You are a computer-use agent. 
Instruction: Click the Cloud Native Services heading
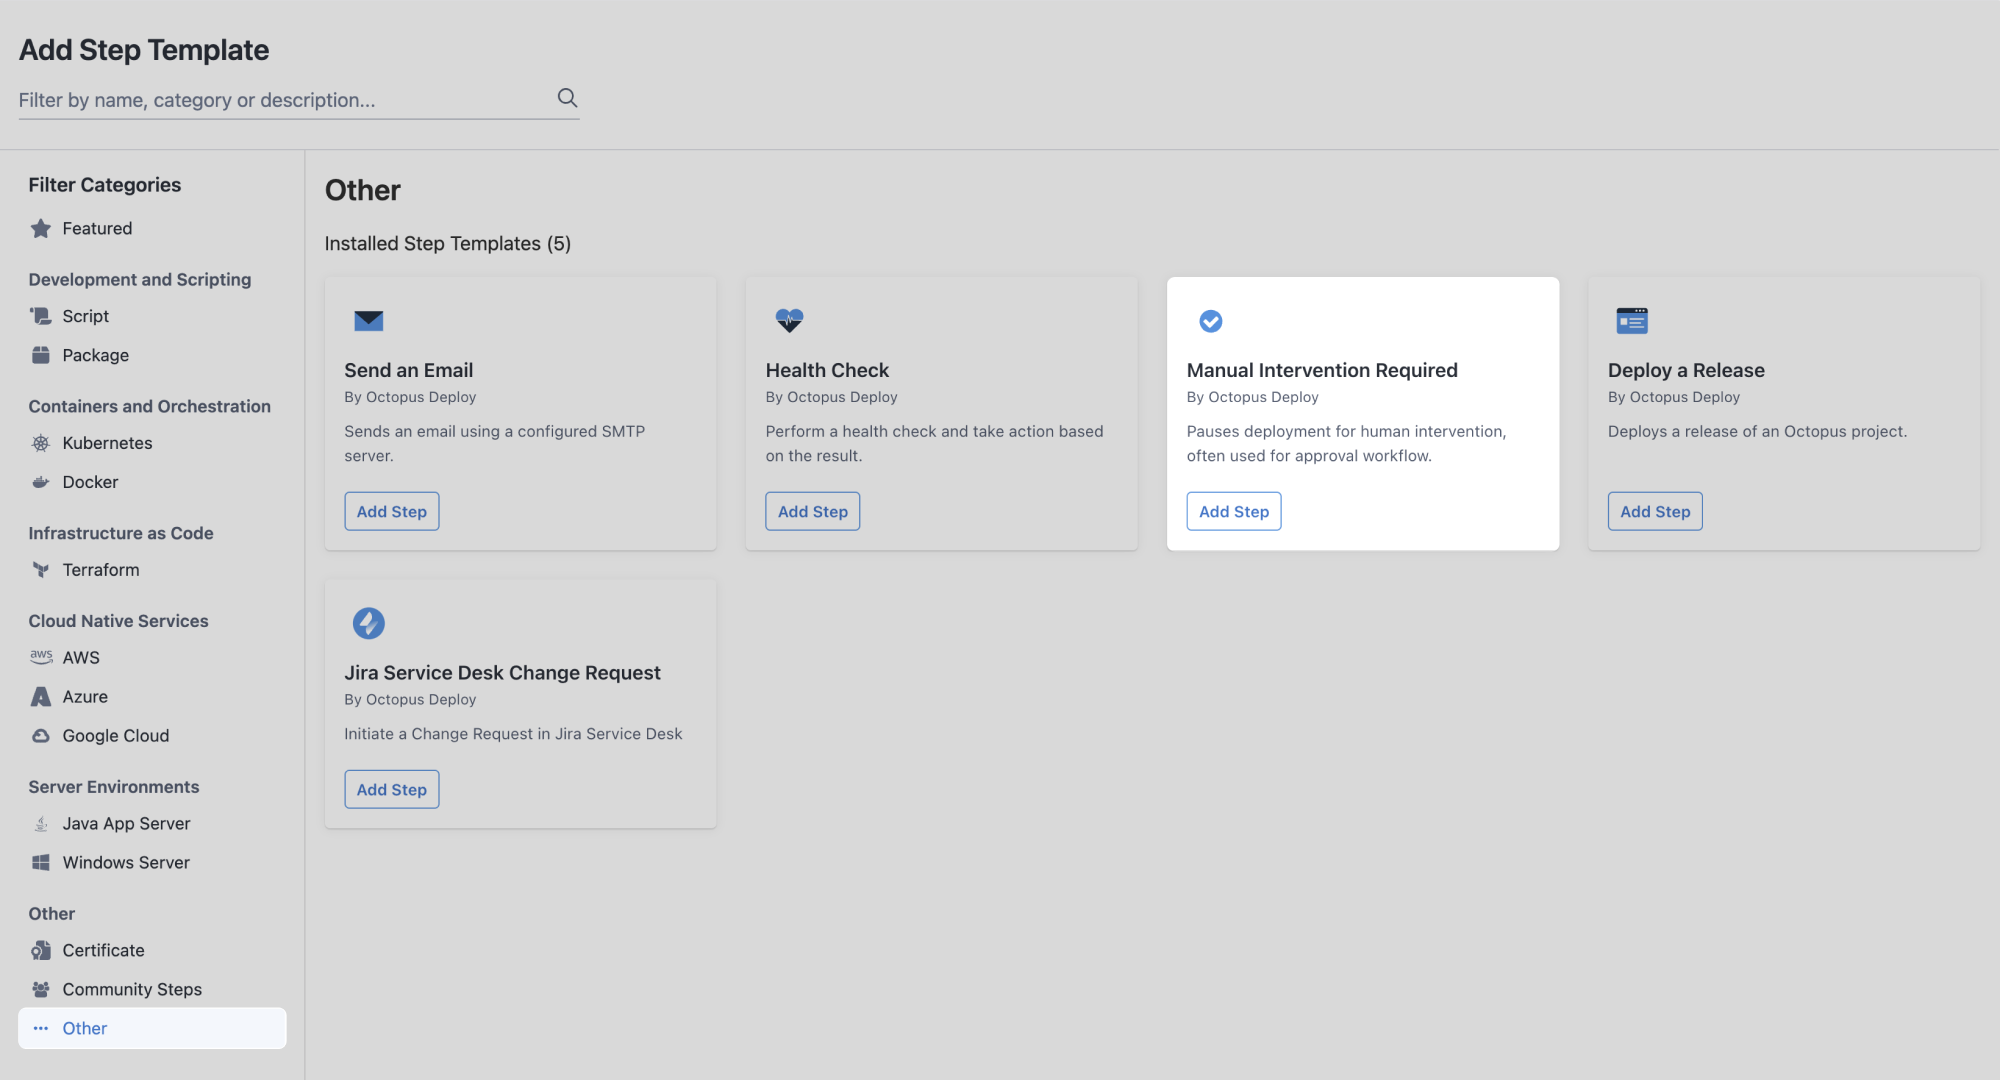point(118,621)
